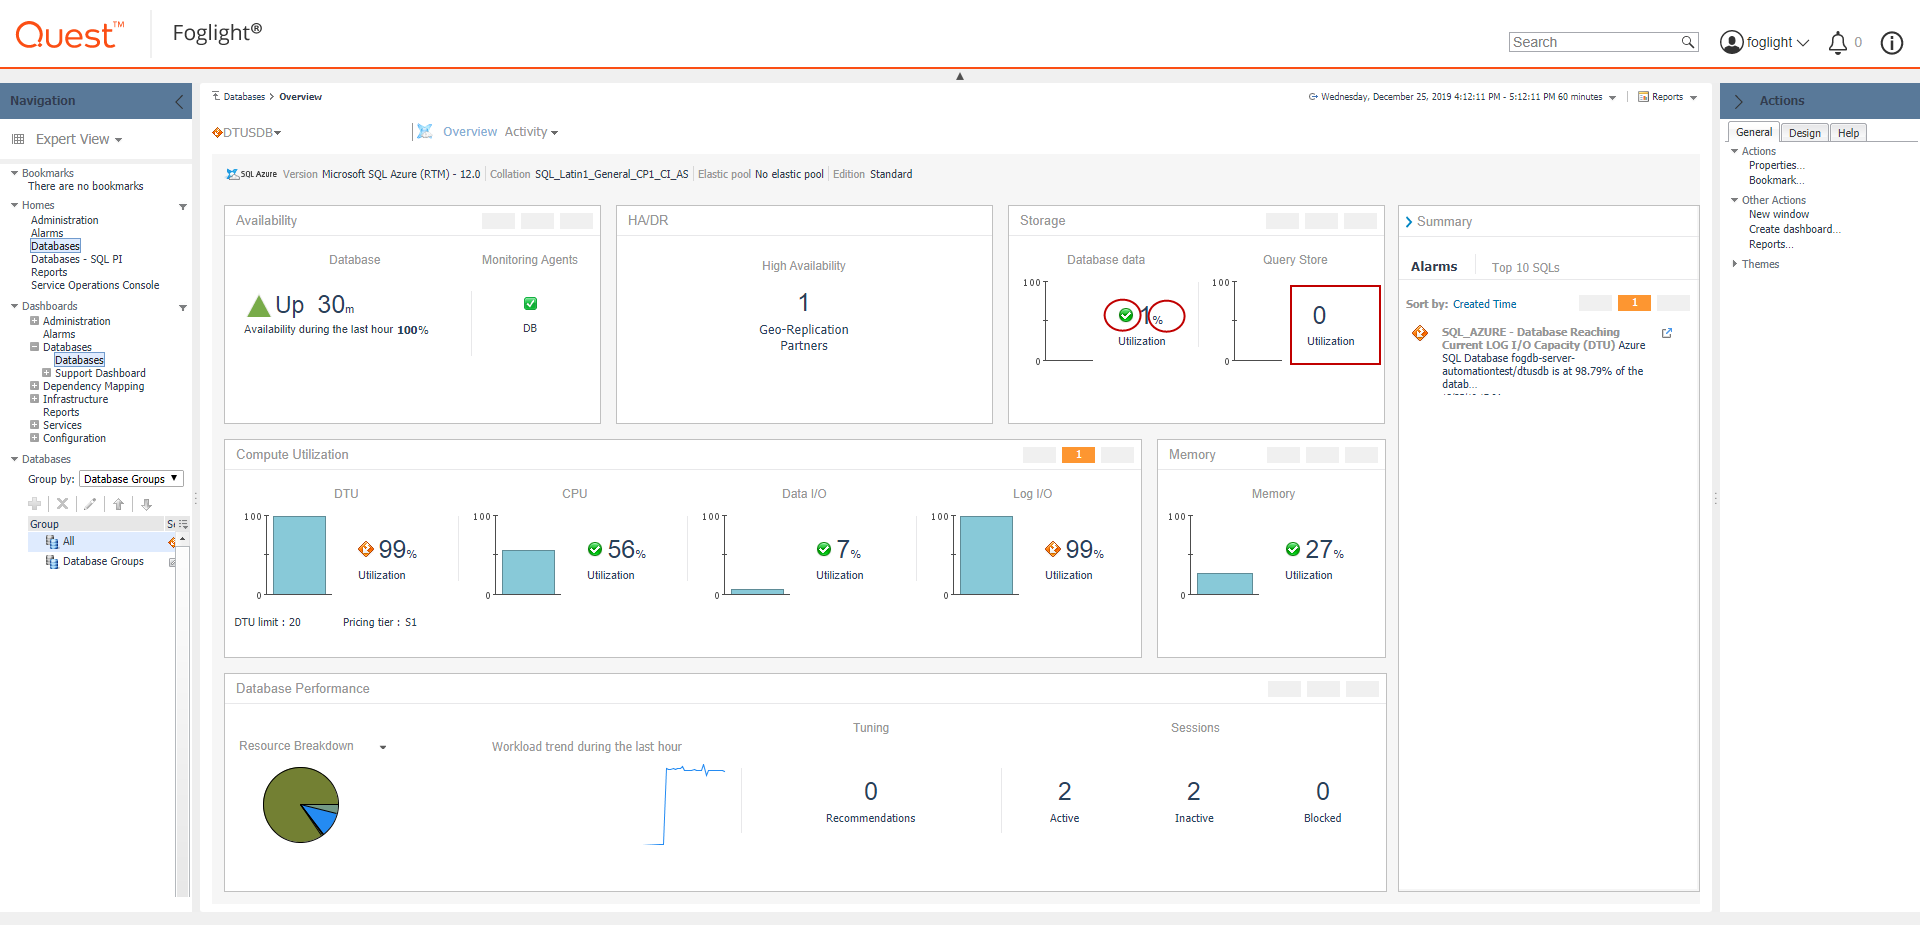Open the notifications bell

tap(1838, 43)
